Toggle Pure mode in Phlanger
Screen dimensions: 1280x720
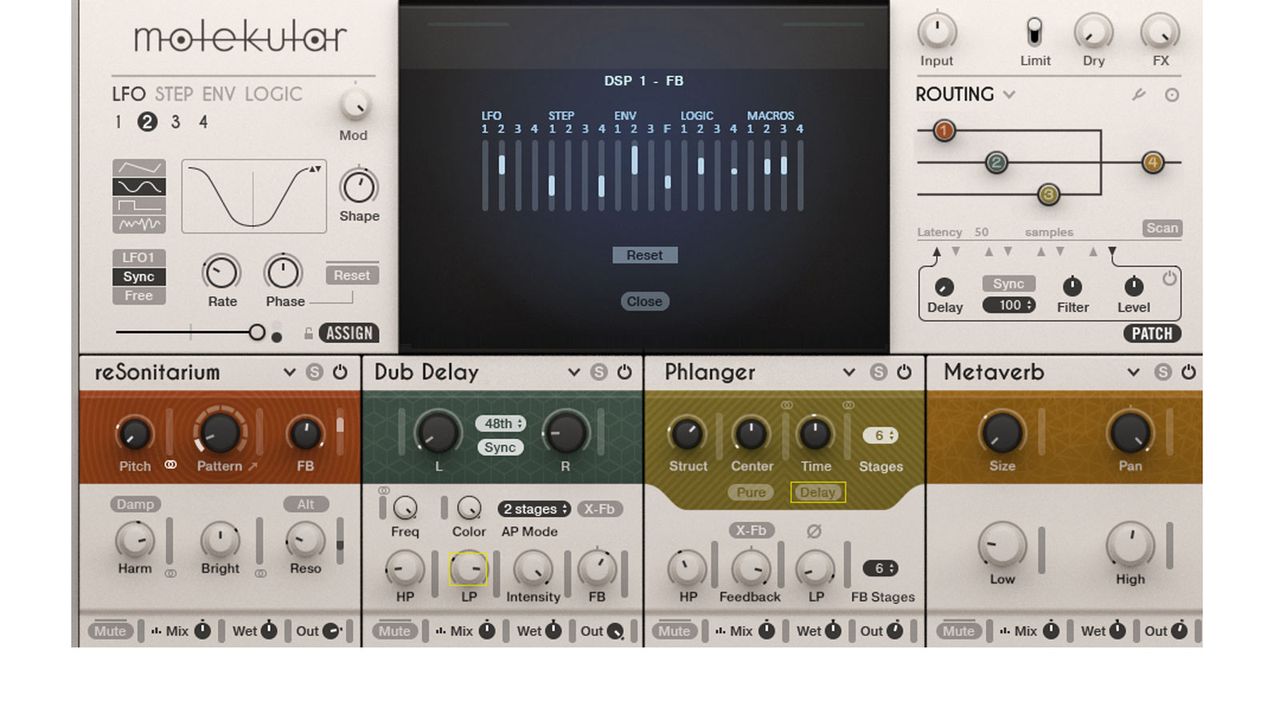pyautogui.click(x=751, y=492)
